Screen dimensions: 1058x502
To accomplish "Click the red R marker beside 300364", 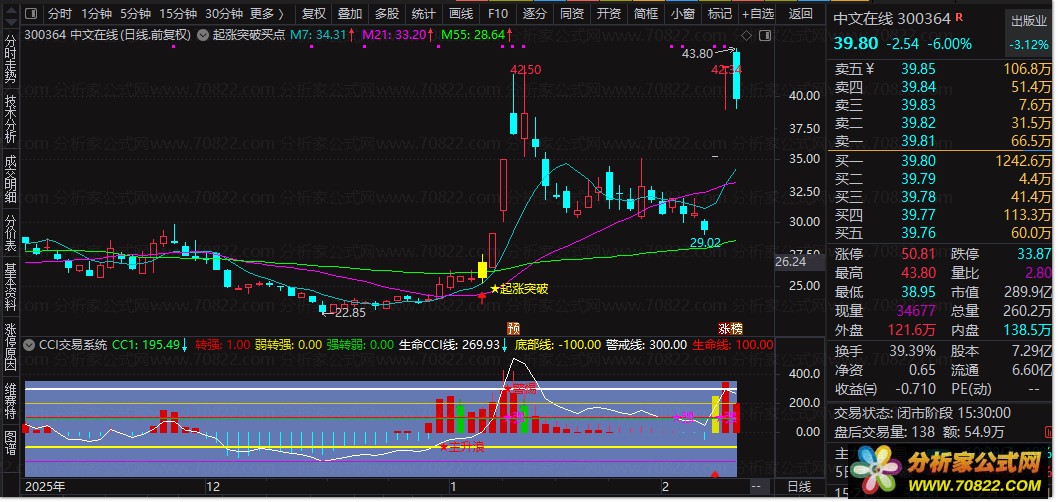I will tap(961, 16).
